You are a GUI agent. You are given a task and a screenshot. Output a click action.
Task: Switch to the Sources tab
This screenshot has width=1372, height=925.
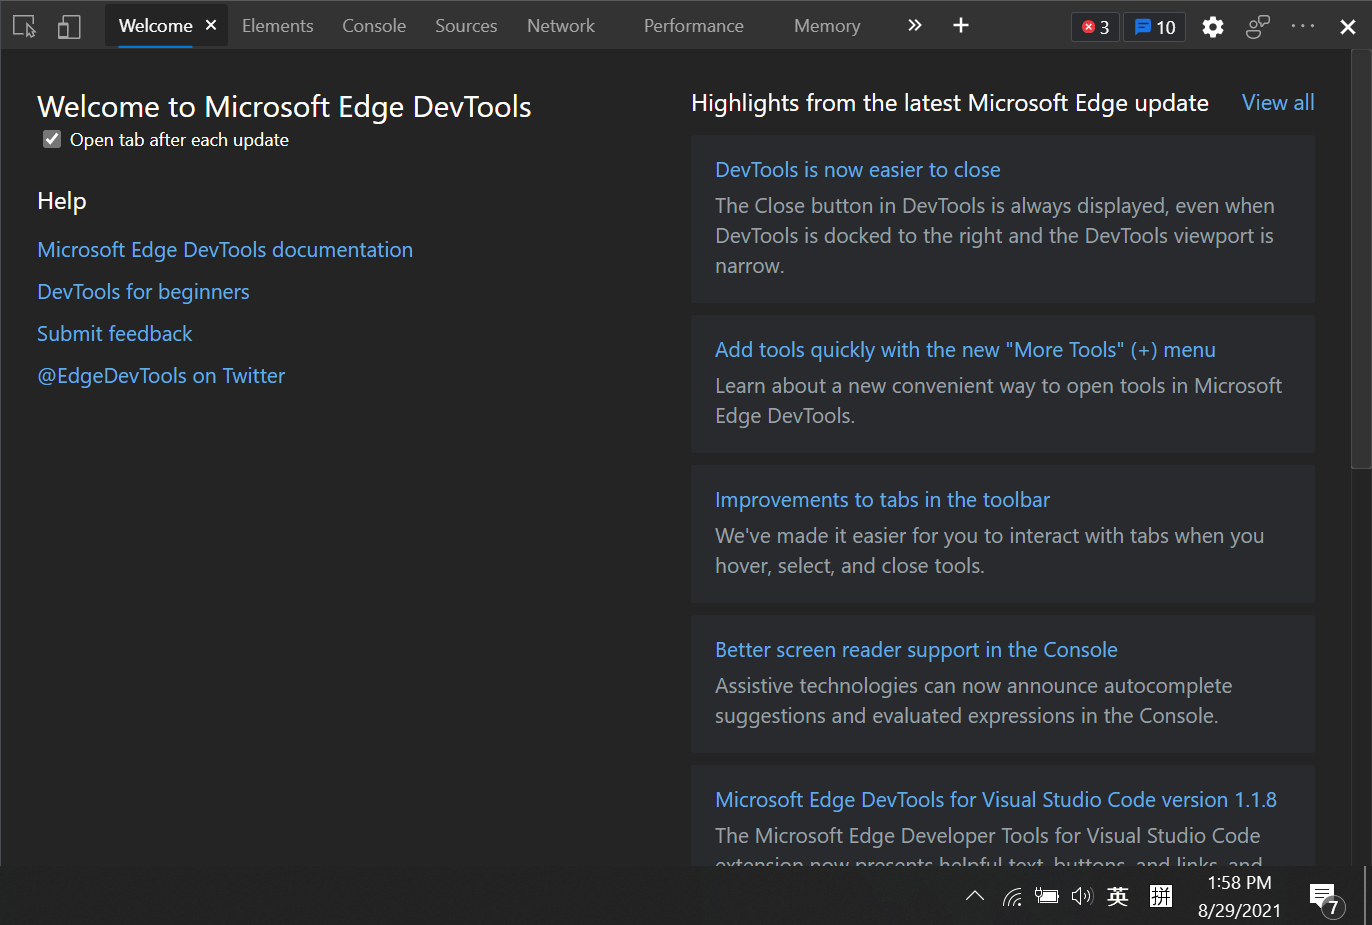[466, 26]
